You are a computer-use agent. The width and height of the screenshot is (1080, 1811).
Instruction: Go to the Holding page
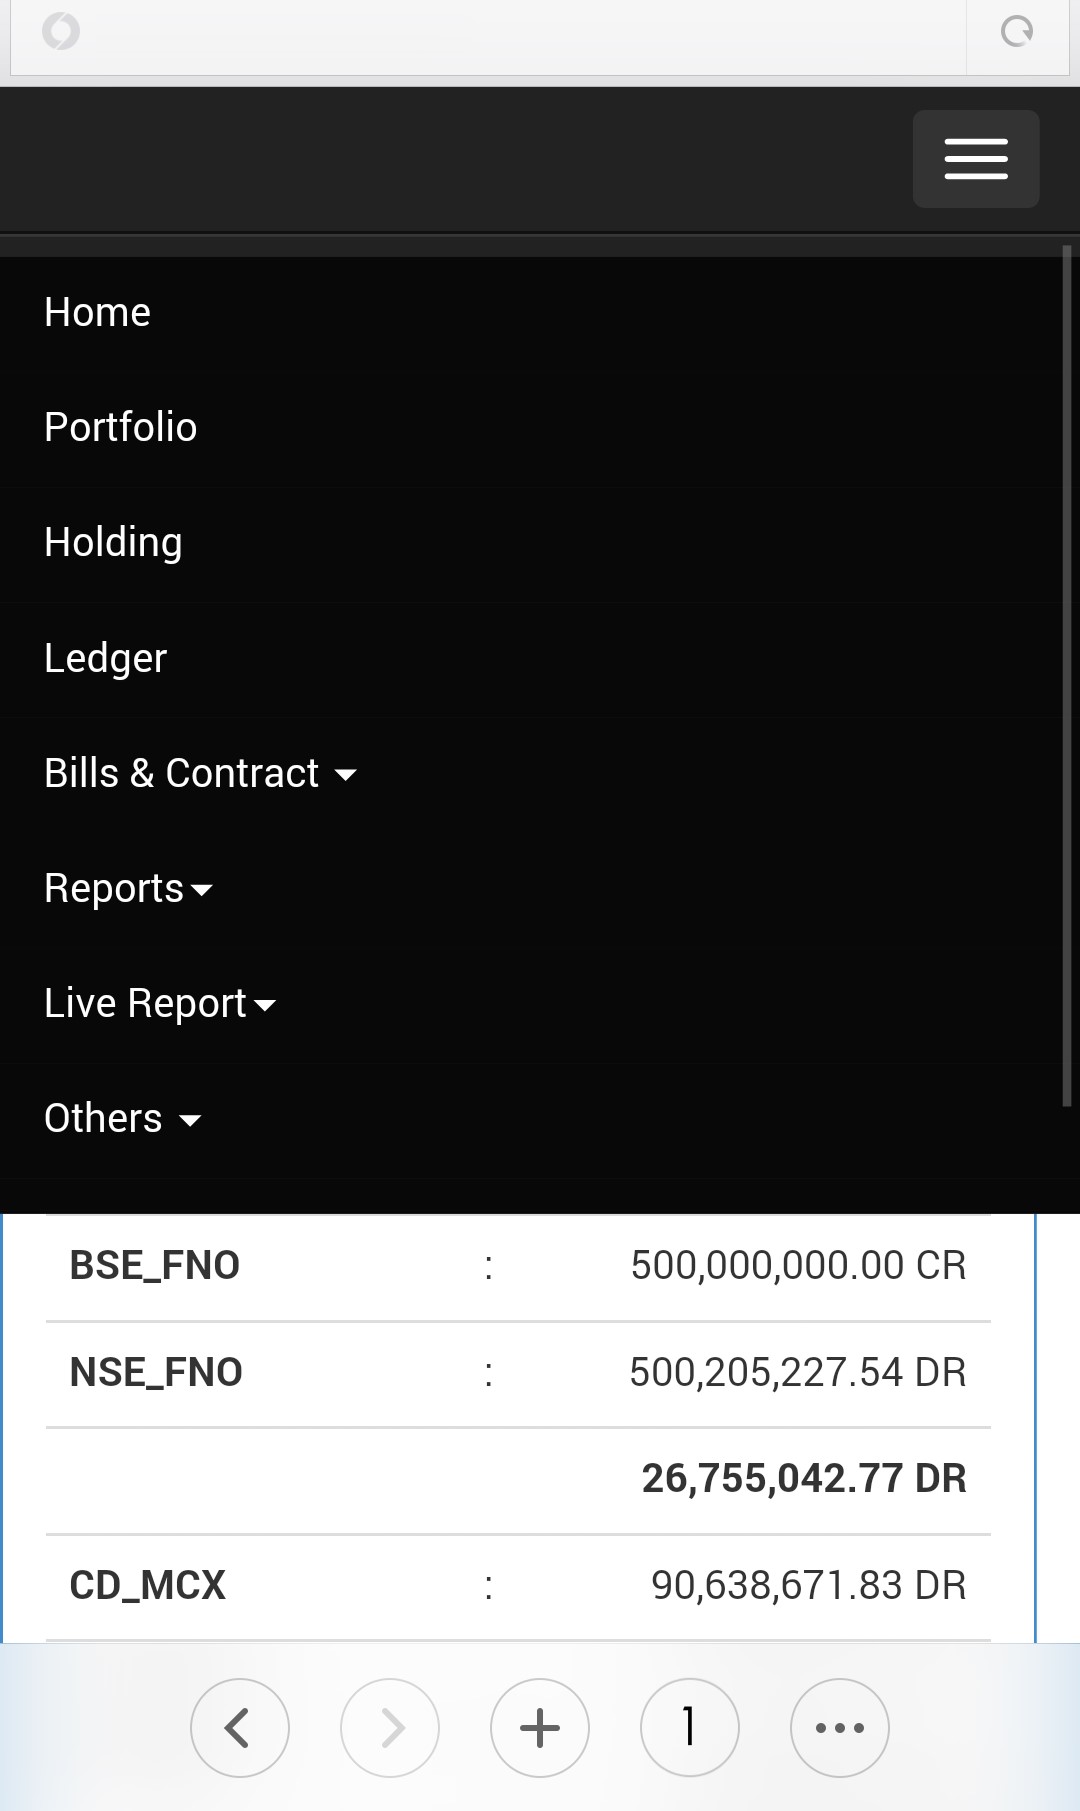tap(113, 542)
